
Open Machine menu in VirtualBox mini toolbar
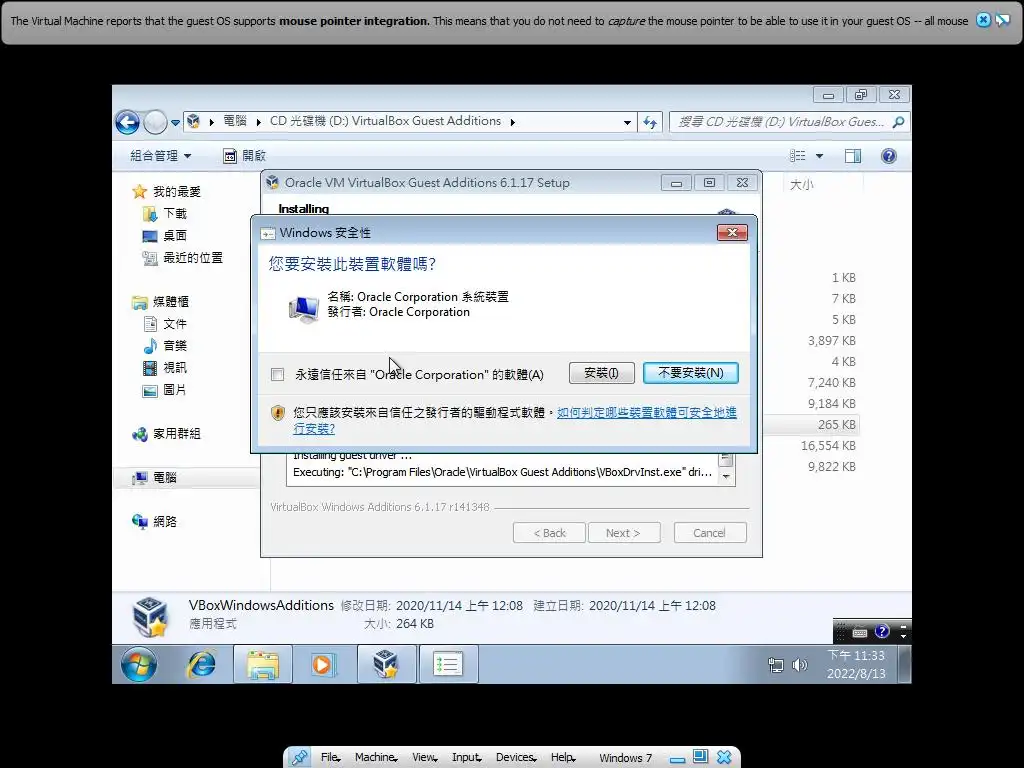376,757
